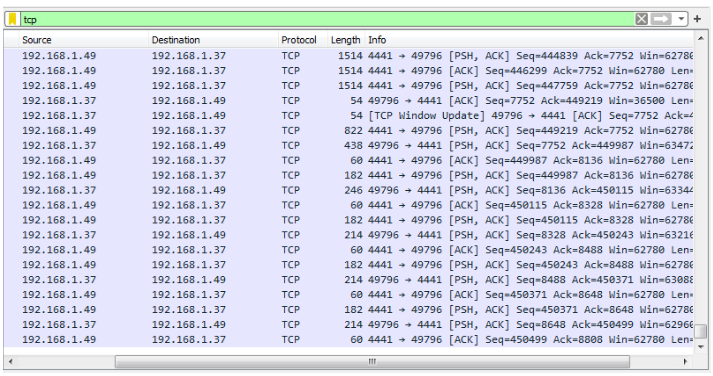Select the packet with length 438
The image size is (713, 376).
pos(349,146)
